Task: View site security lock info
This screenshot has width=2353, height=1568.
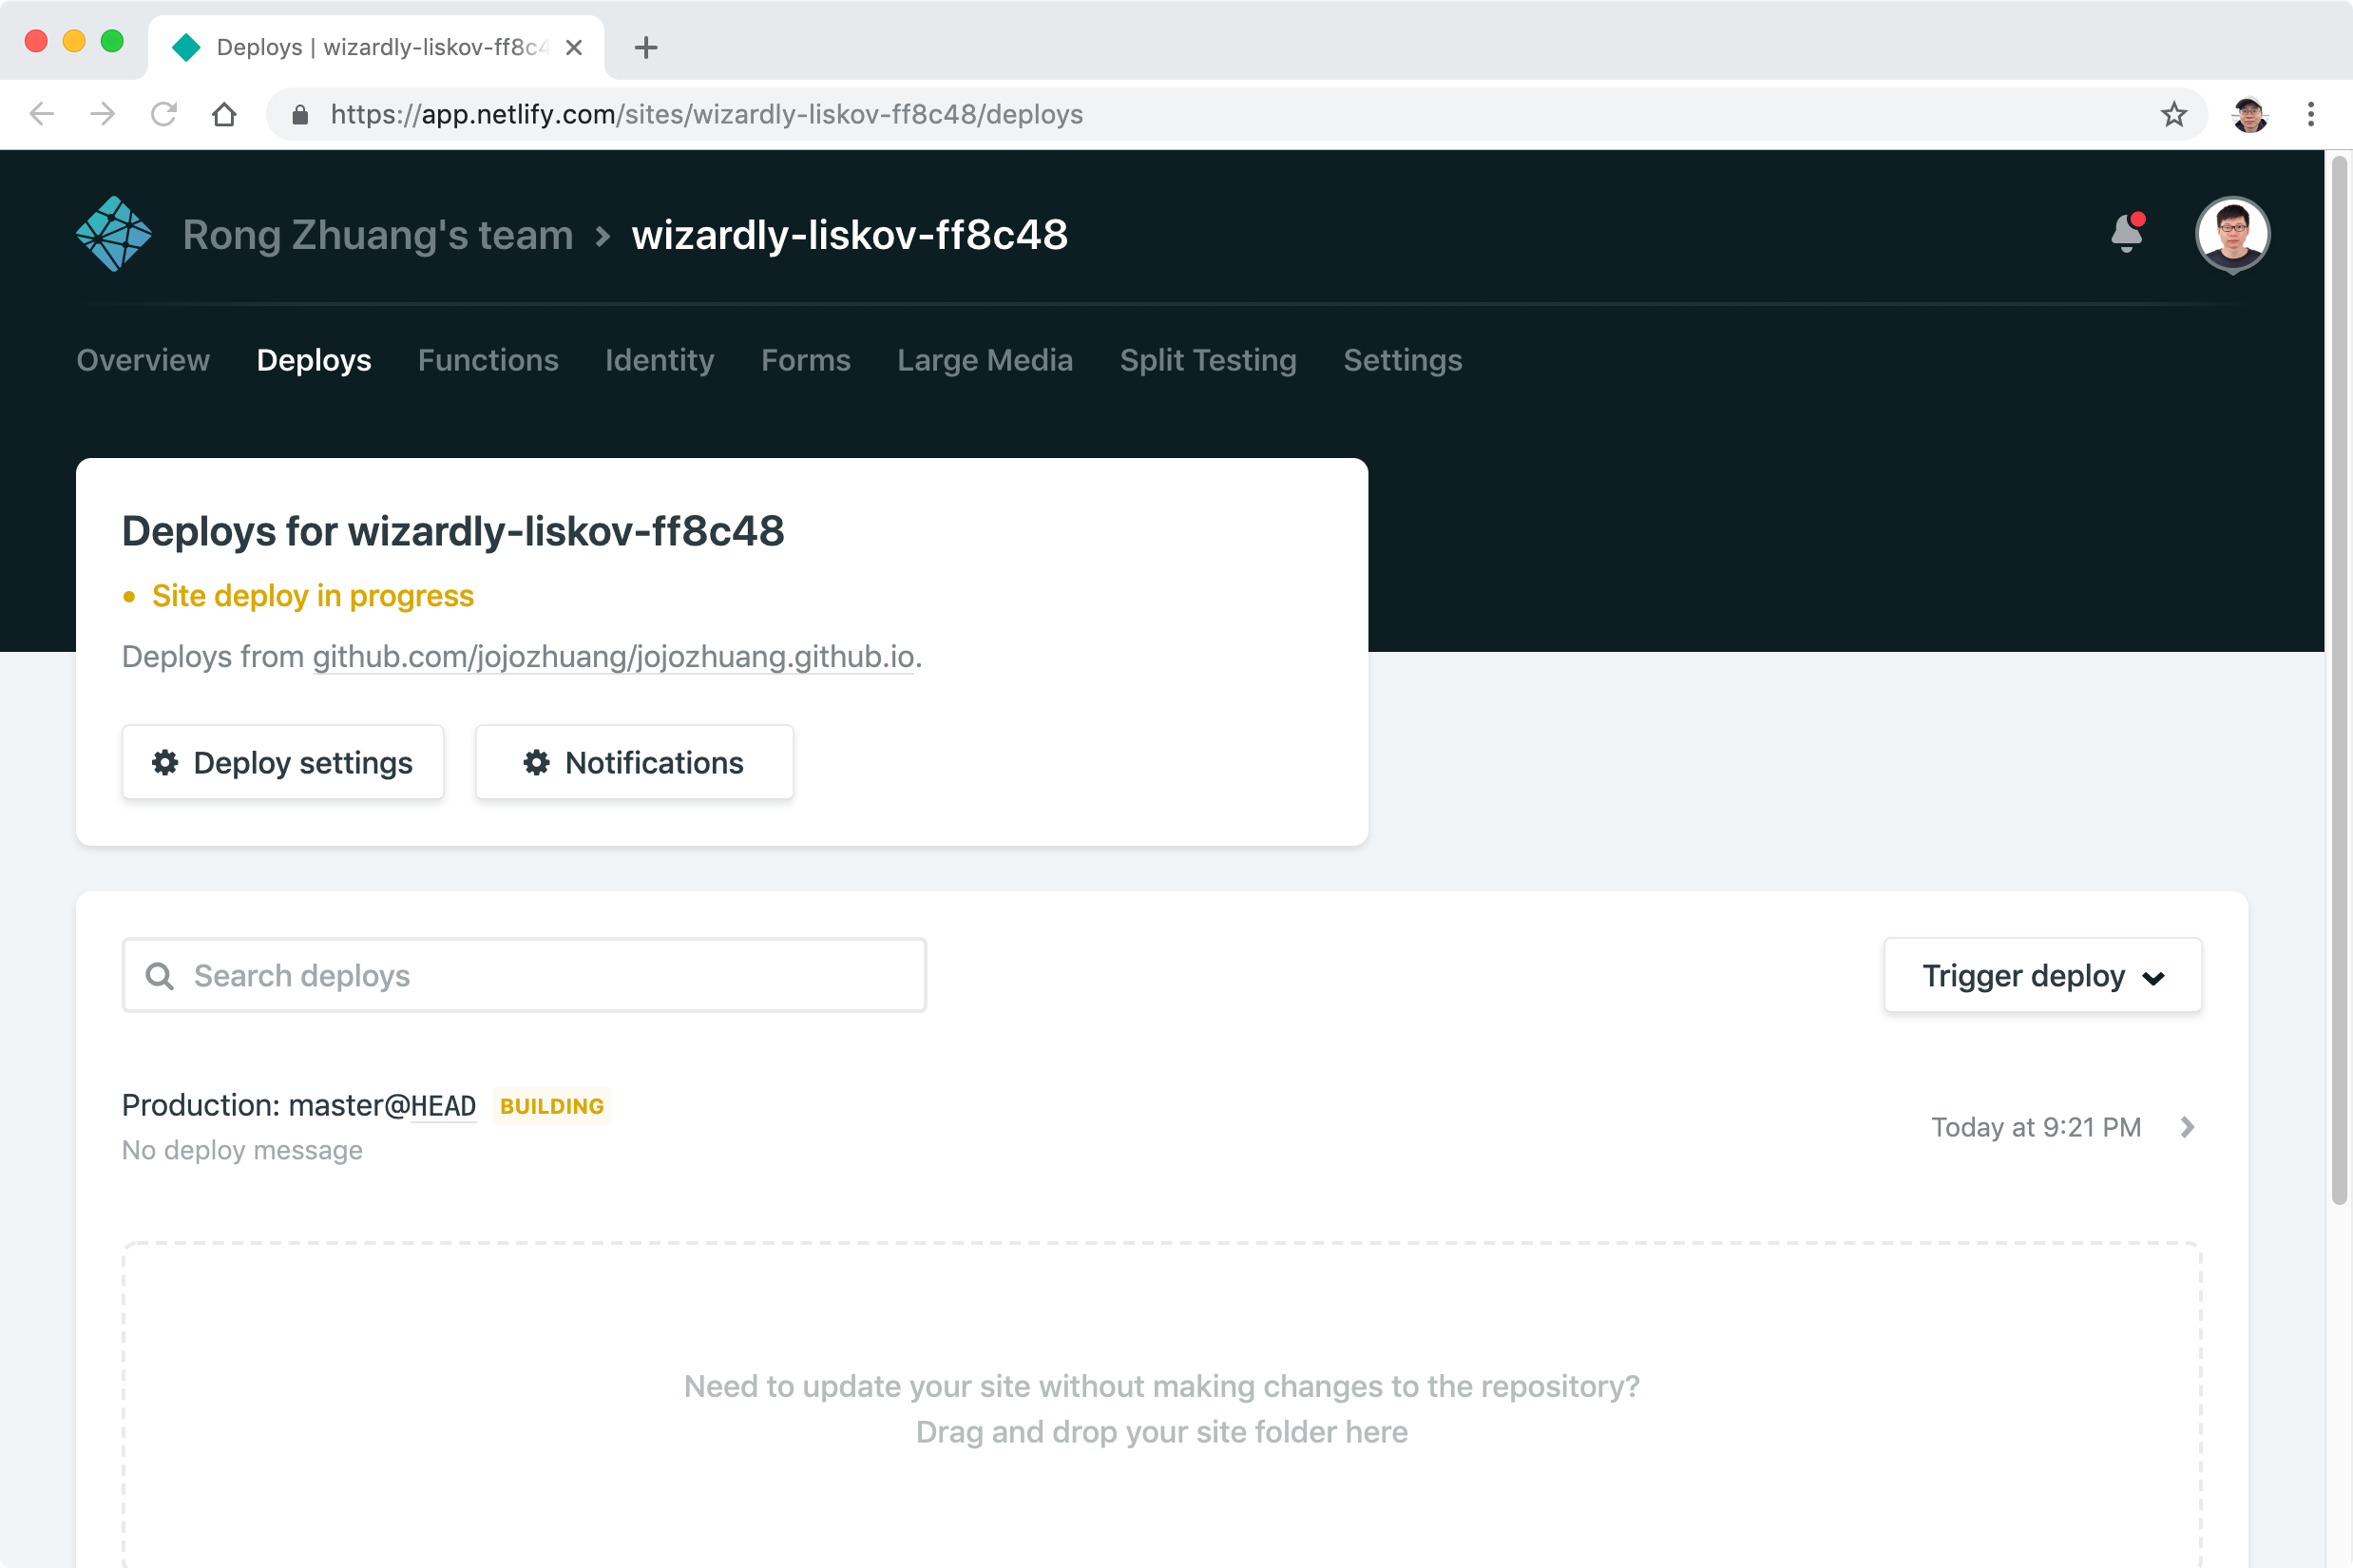Action: tap(300, 114)
